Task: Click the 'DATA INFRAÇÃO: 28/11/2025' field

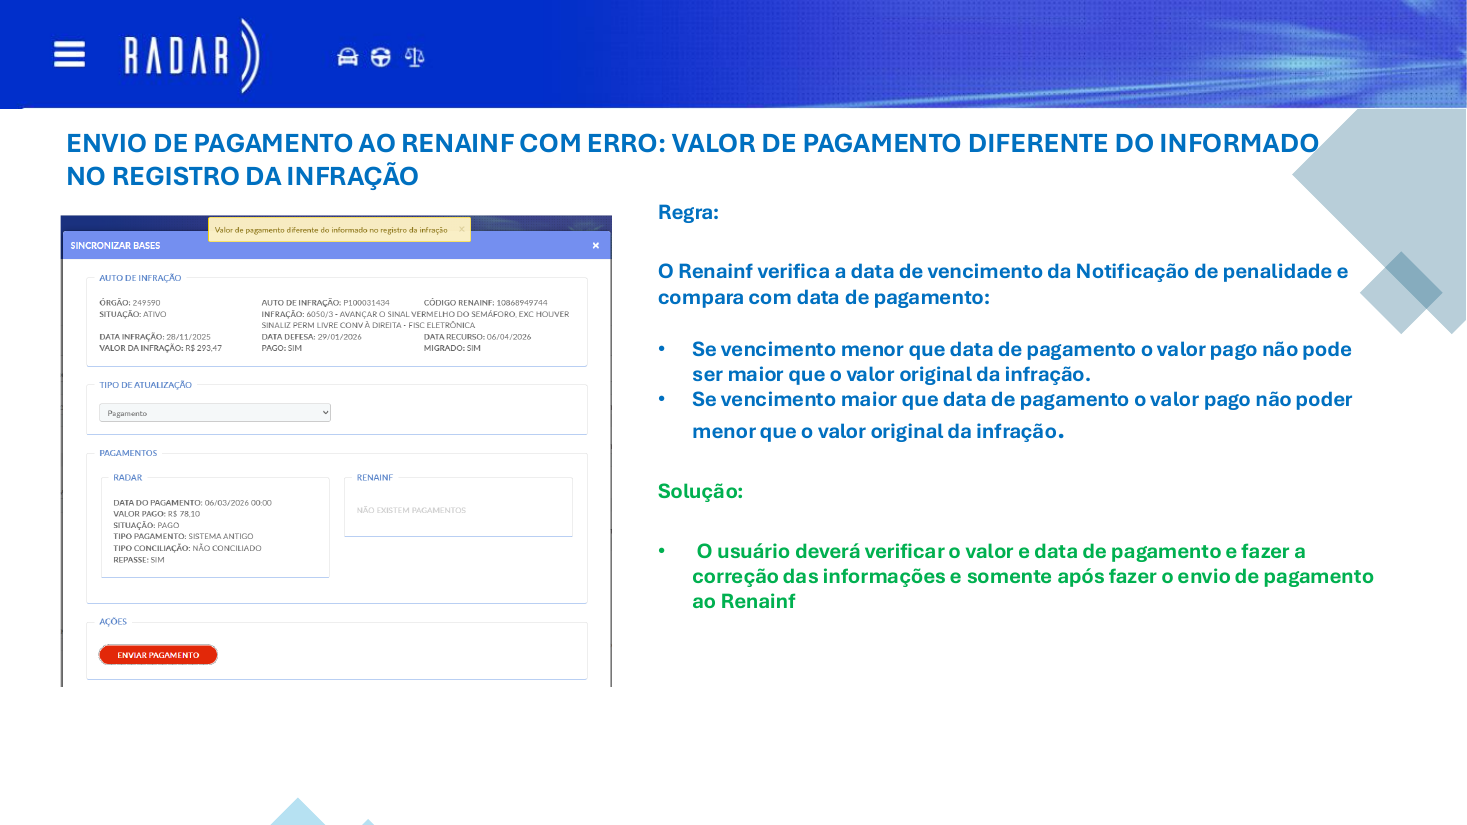Action: pos(155,337)
